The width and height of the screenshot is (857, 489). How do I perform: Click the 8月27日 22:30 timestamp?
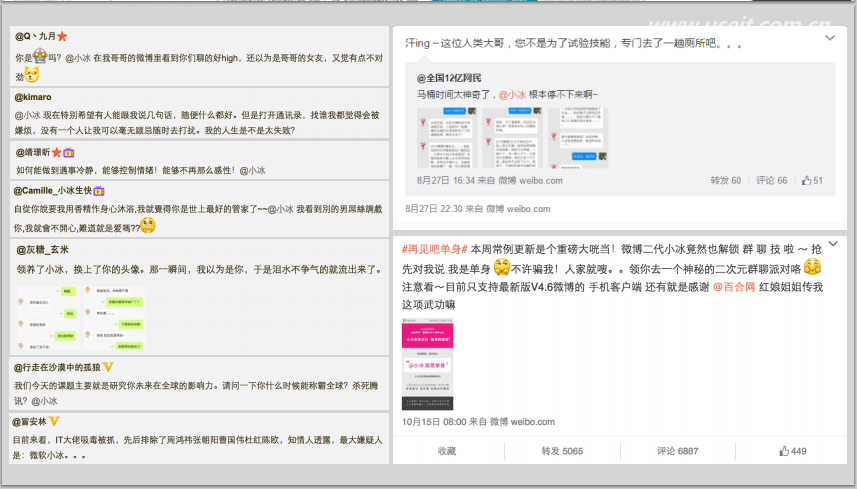(433, 209)
